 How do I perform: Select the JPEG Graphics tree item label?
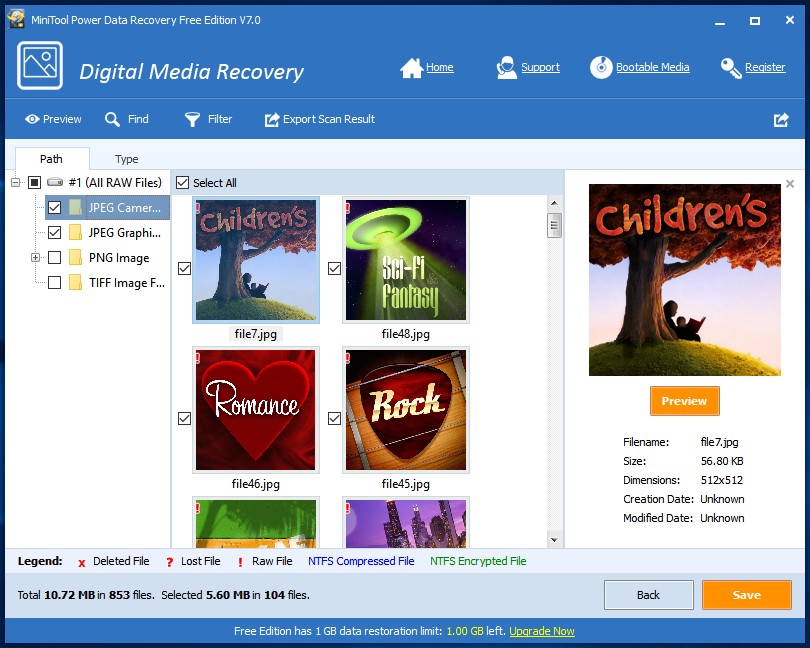(124, 233)
